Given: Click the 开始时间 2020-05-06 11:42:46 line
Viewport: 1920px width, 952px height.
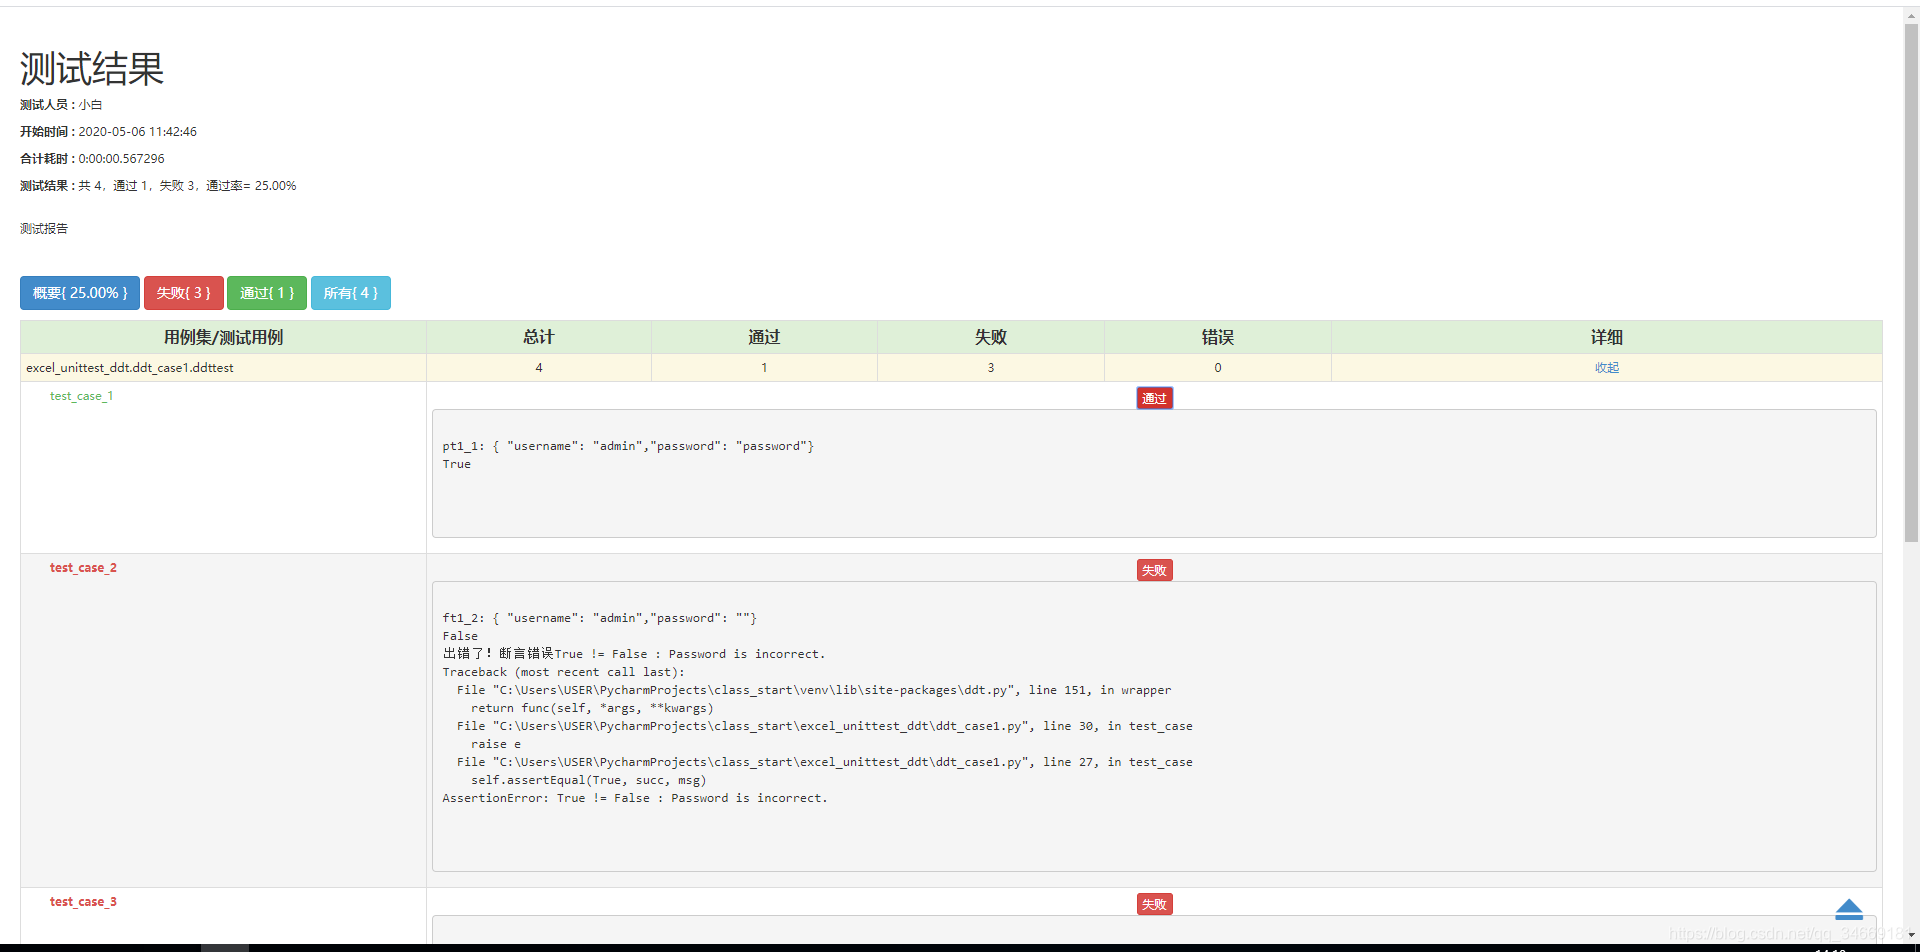Looking at the screenshot, I should [108, 132].
